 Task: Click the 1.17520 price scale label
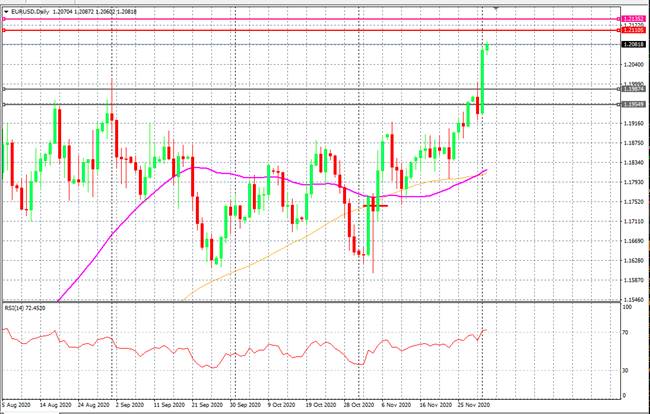(634, 202)
